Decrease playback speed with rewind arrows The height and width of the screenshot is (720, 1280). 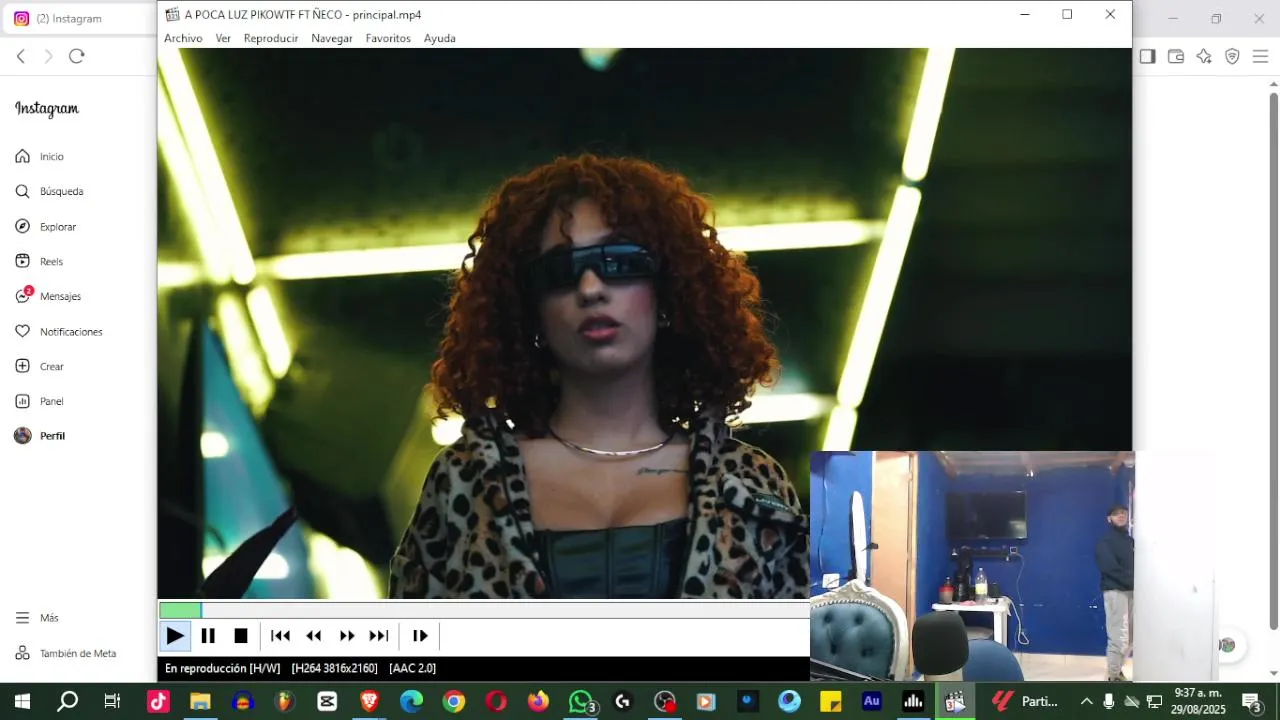coord(314,636)
